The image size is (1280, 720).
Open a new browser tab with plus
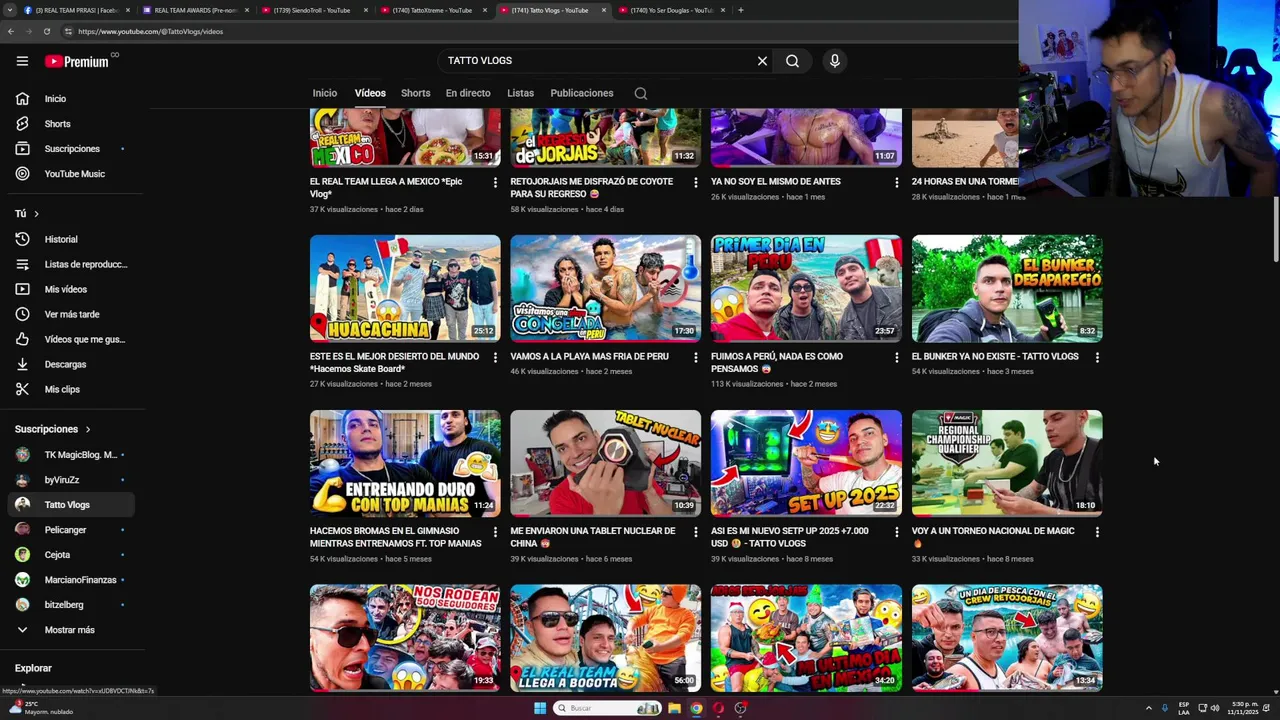tap(740, 10)
